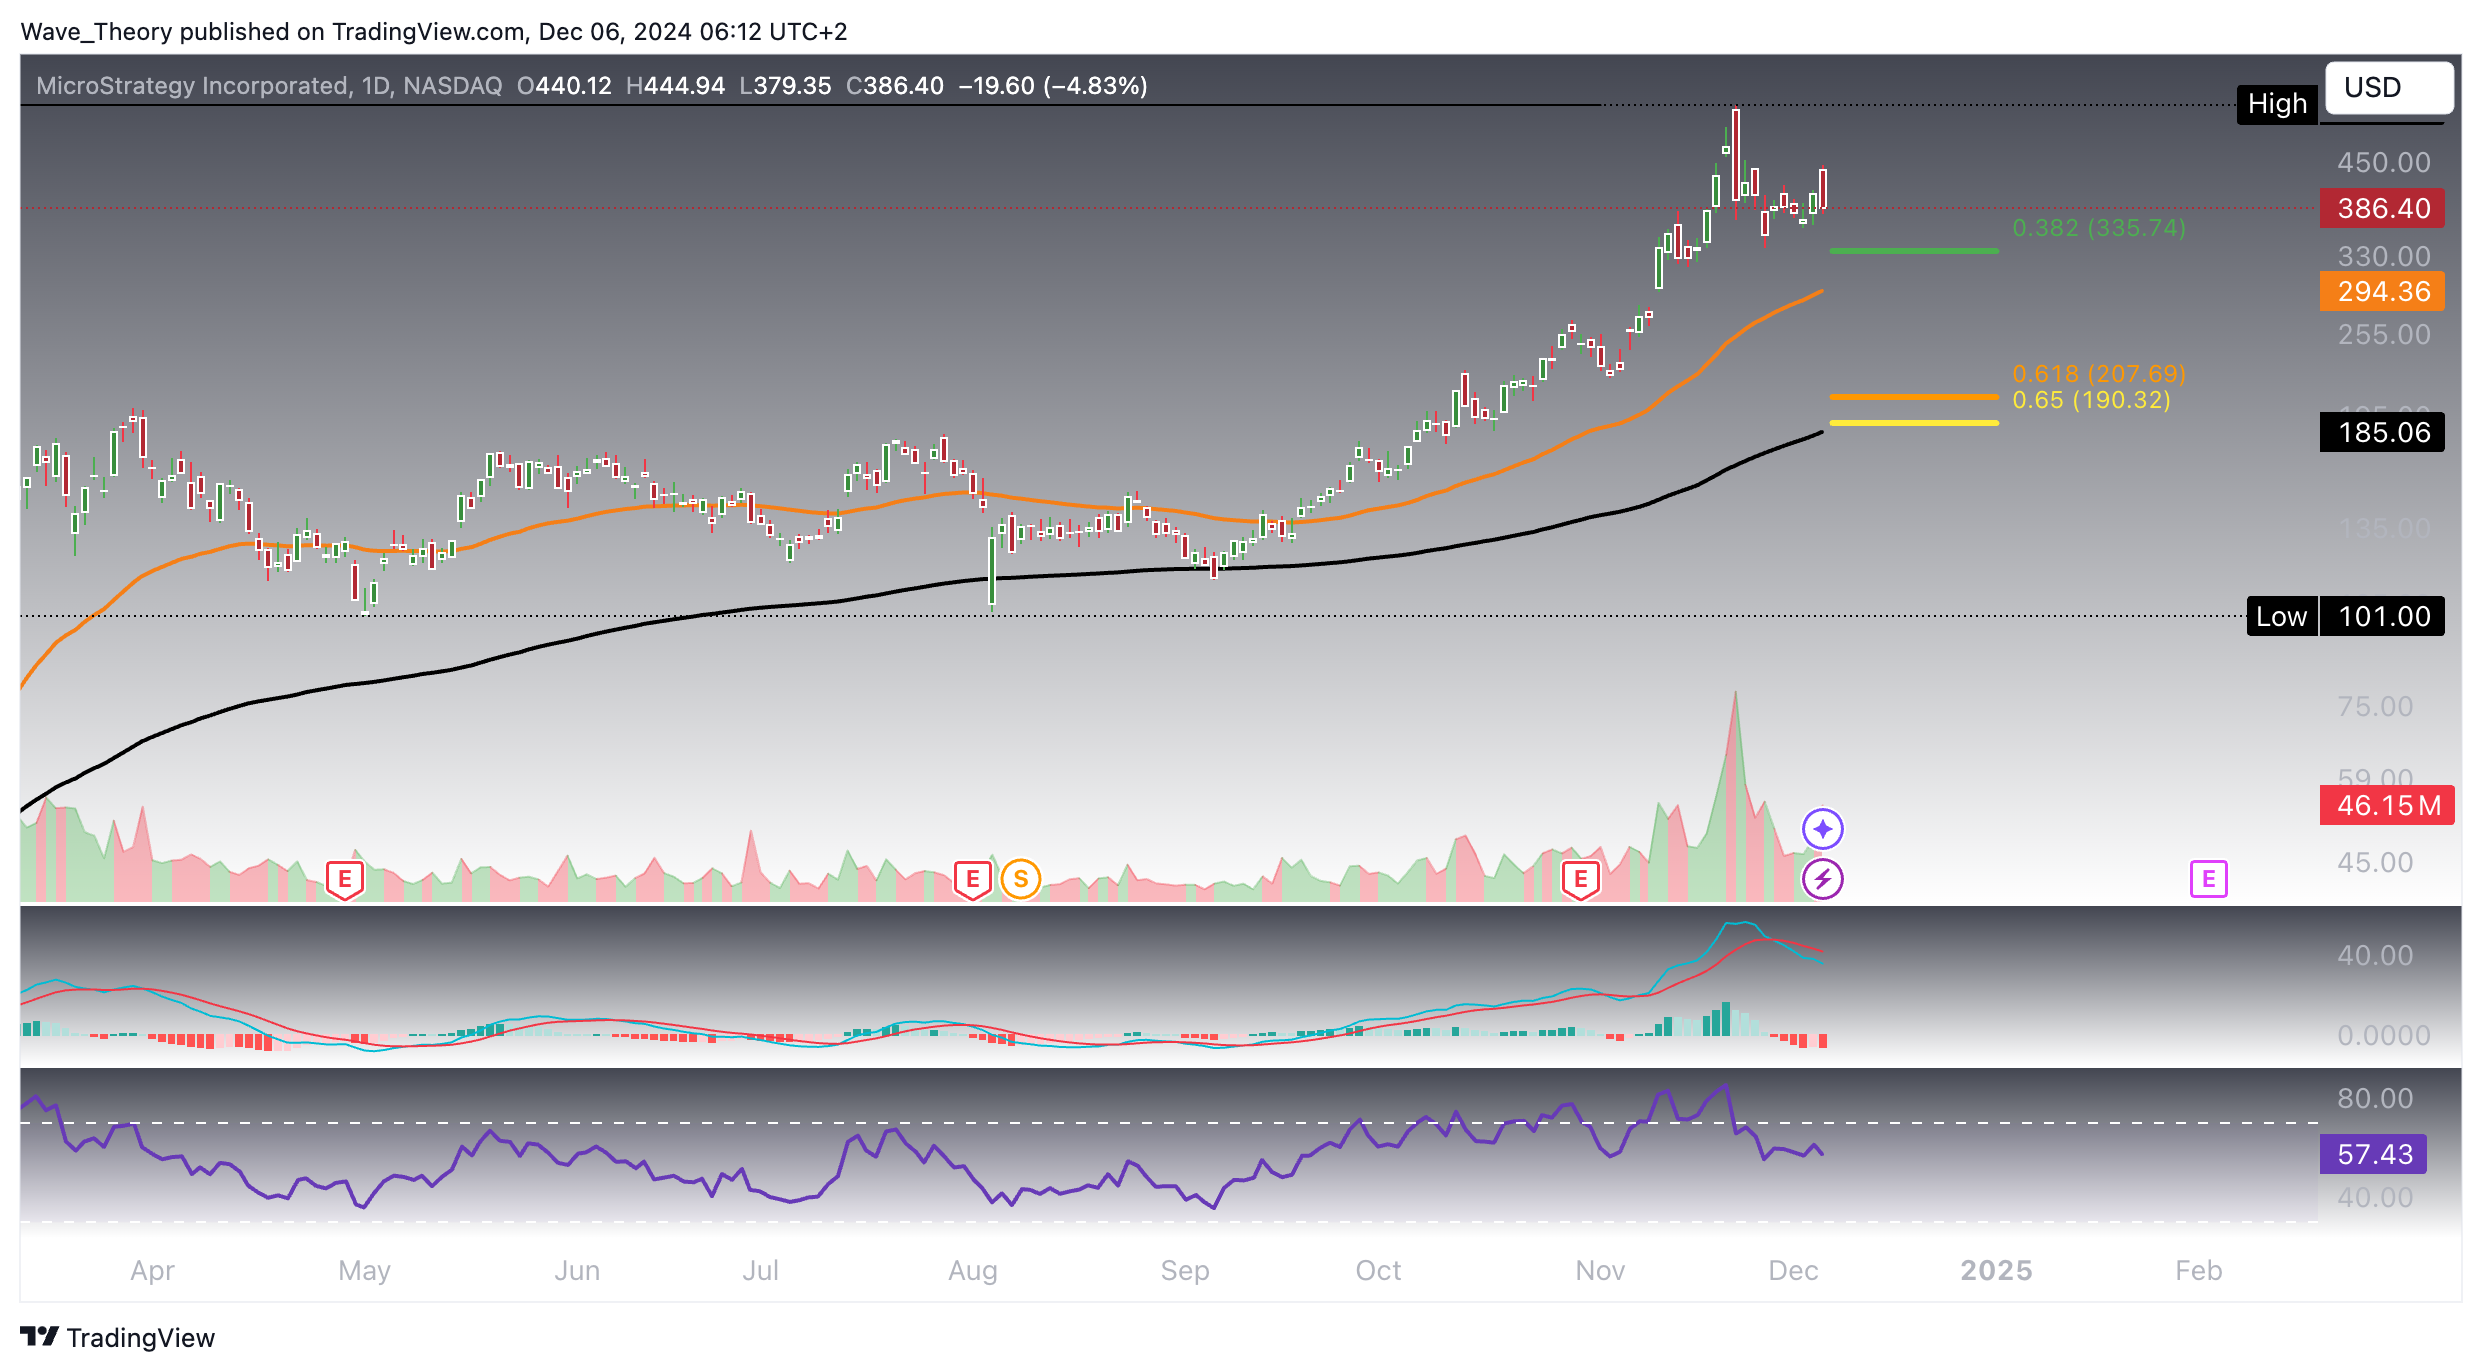Viewport: 2482px width, 1372px height.
Task: Click the black 185.06 moving average tag
Action: click(2383, 432)
